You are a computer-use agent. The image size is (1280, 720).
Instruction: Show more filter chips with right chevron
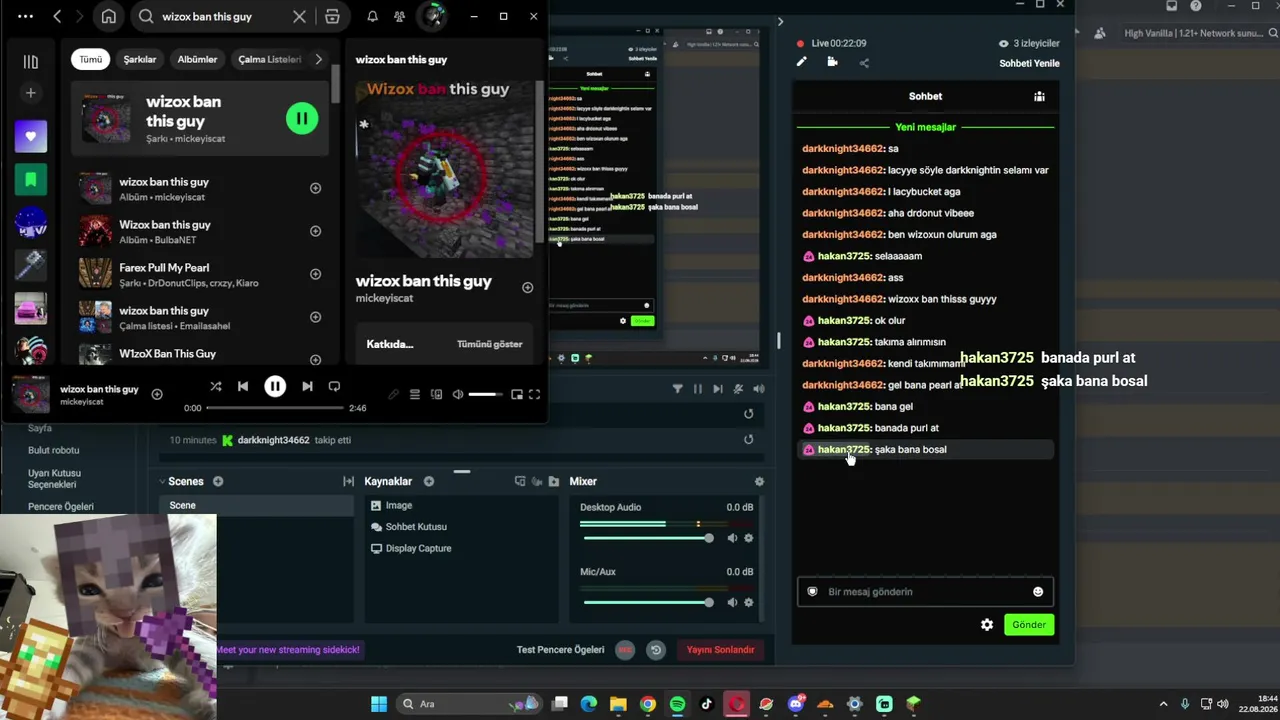(x=318, y=59)
